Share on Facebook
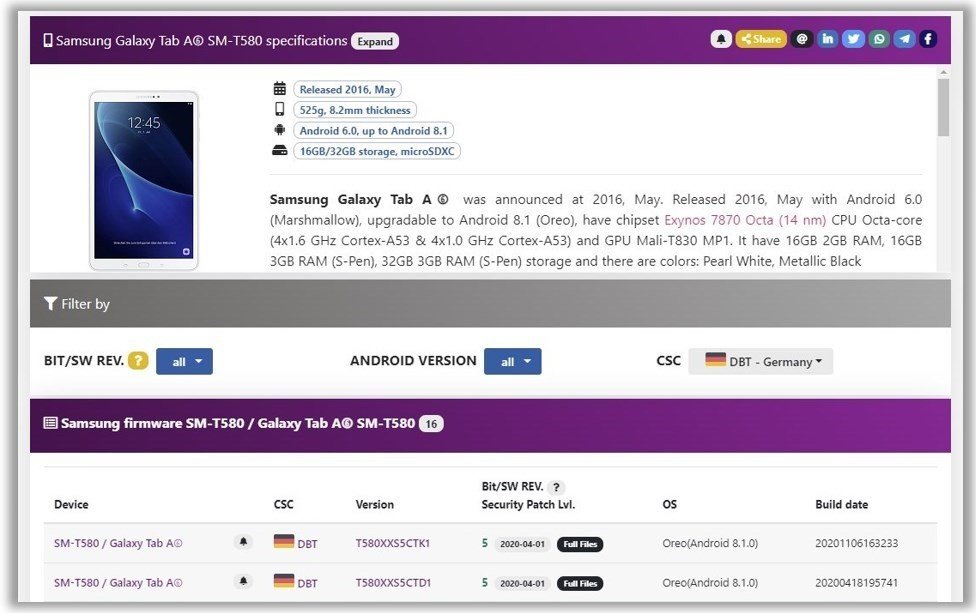This screenshot has width=976, height=613. [928, 39]
